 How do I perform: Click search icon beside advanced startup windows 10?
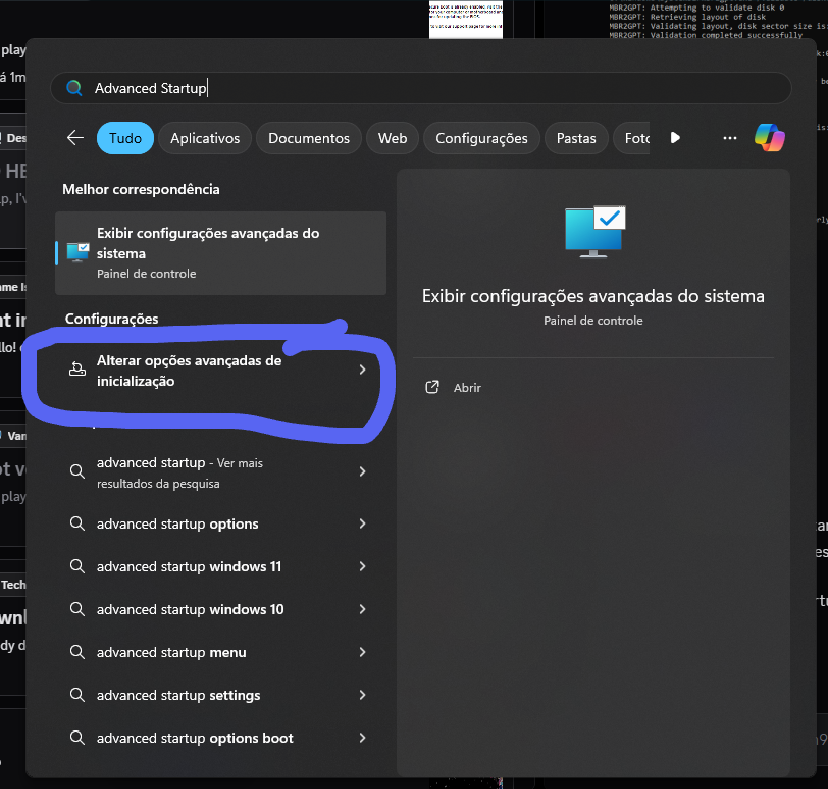click(77, 609)
